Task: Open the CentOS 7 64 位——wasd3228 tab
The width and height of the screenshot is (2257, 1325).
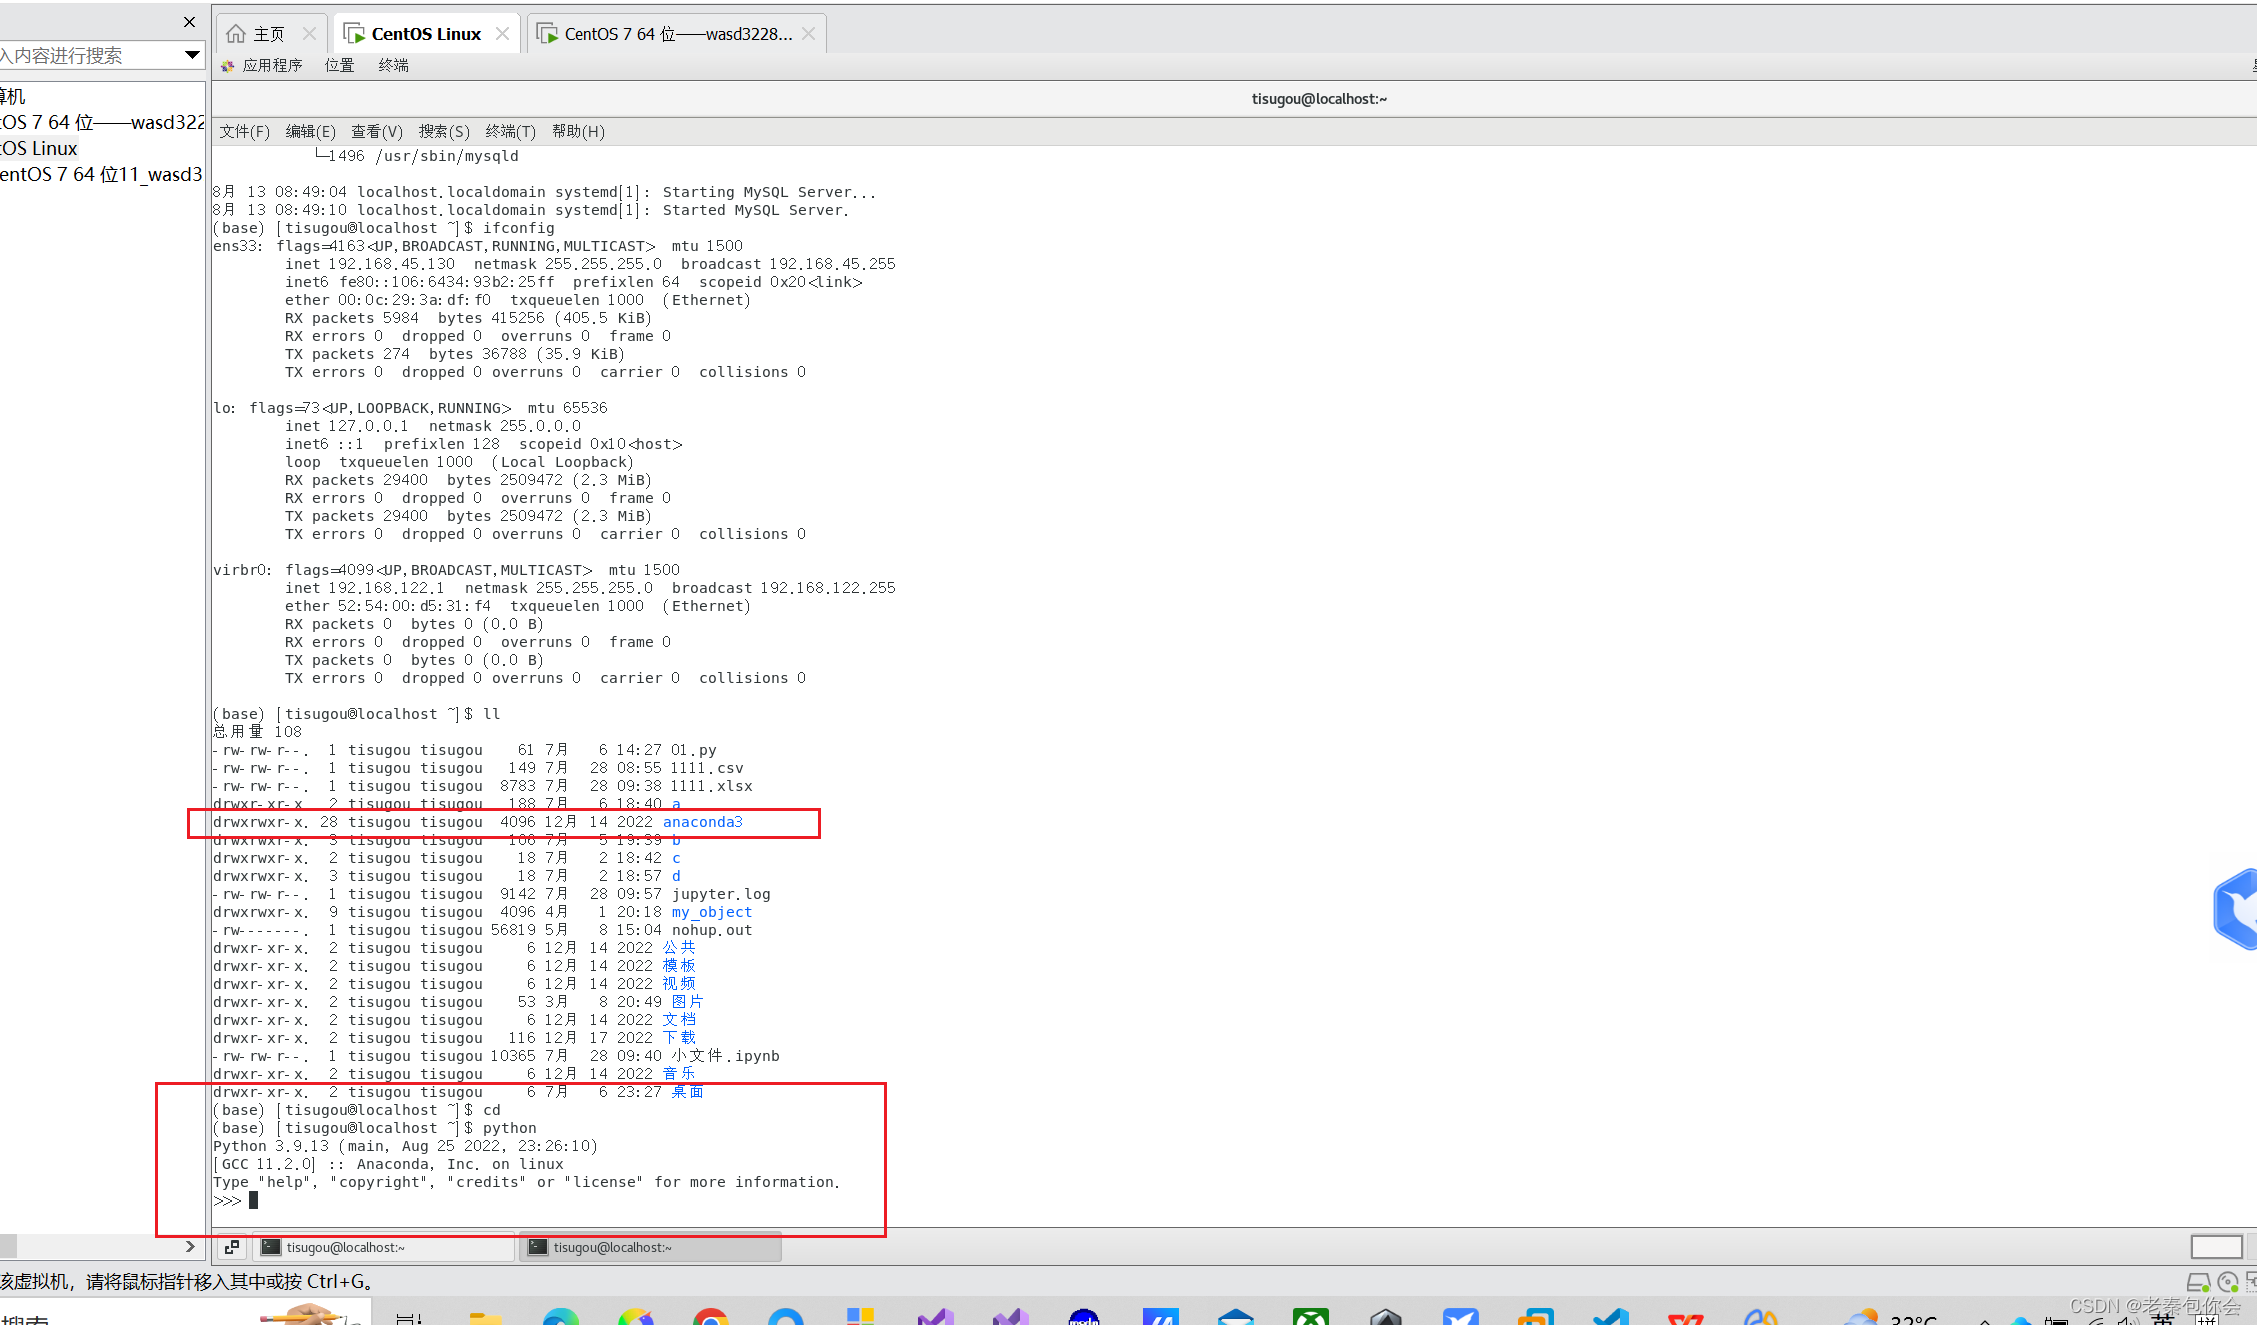Action: pyautogui.click(x=678, y=34)
